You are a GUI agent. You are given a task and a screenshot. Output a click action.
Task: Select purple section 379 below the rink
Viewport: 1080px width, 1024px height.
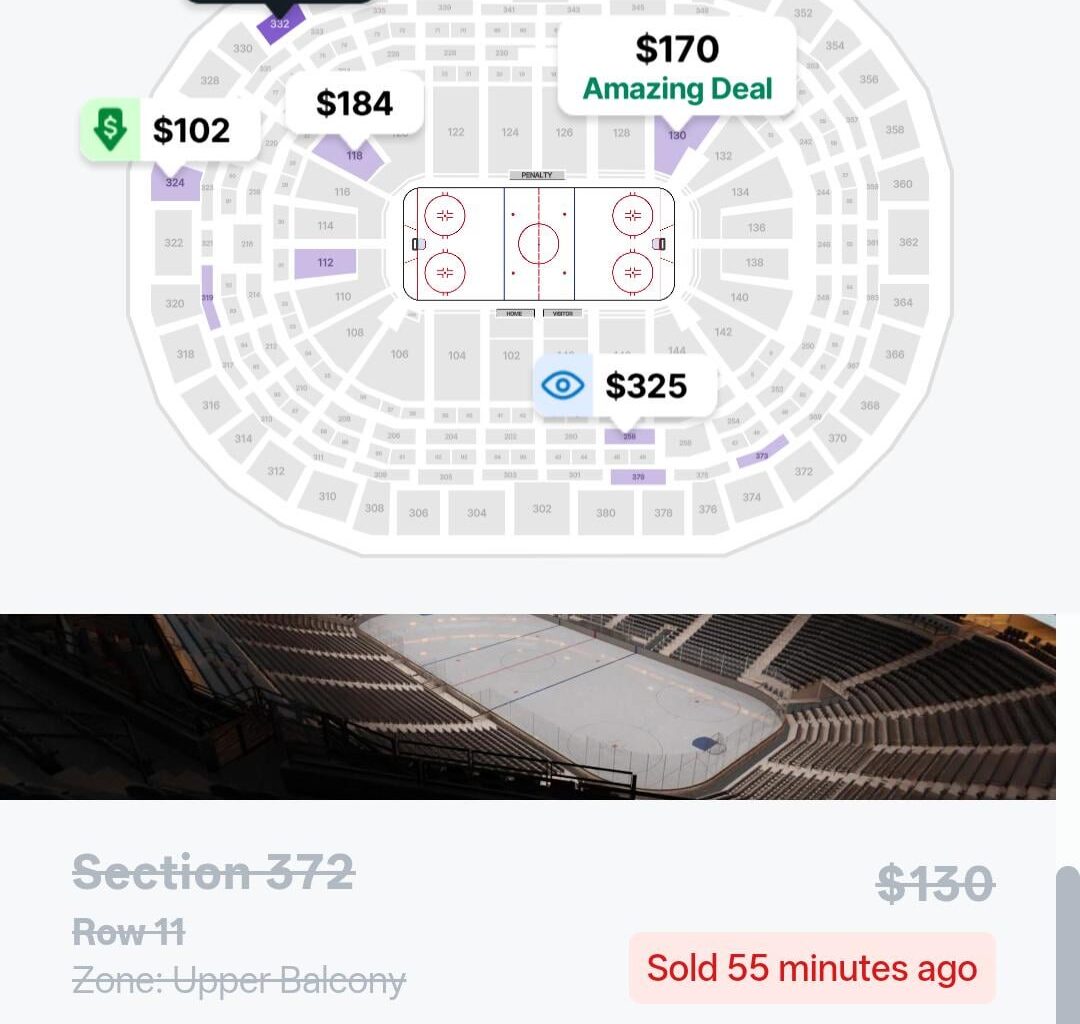[x=637, y=477]
